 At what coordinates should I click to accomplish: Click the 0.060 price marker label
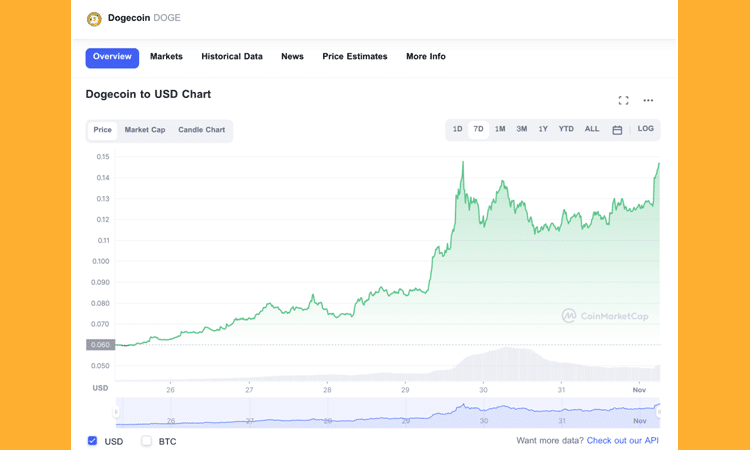click(100, 345)
